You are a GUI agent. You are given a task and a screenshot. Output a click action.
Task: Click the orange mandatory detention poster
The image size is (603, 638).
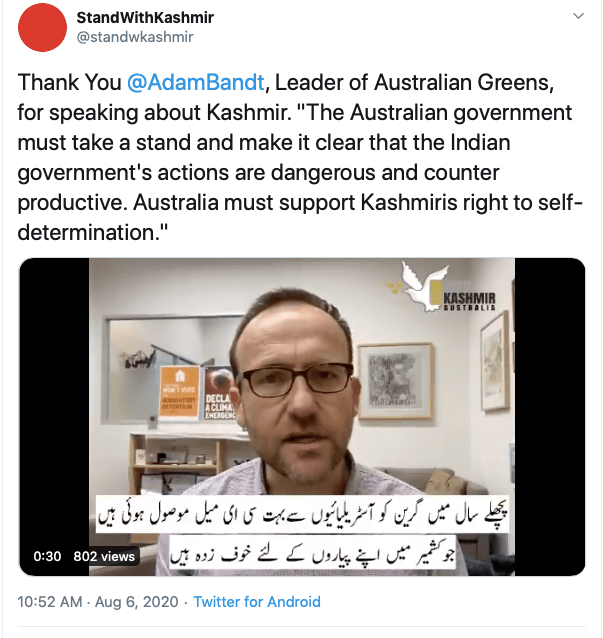click(179, 391)
